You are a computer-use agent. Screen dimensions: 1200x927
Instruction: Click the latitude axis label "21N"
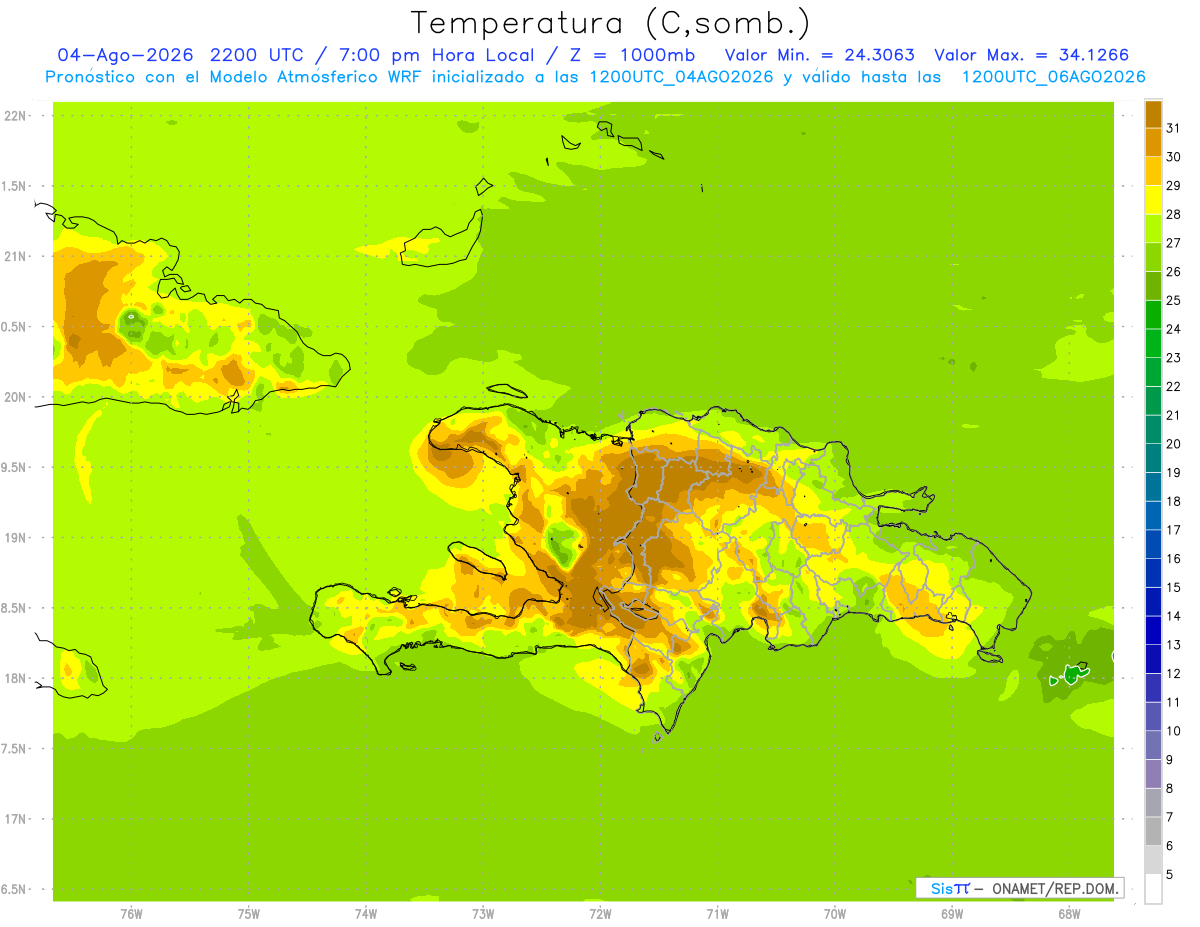pyautogui.click(x=15, y=256)
